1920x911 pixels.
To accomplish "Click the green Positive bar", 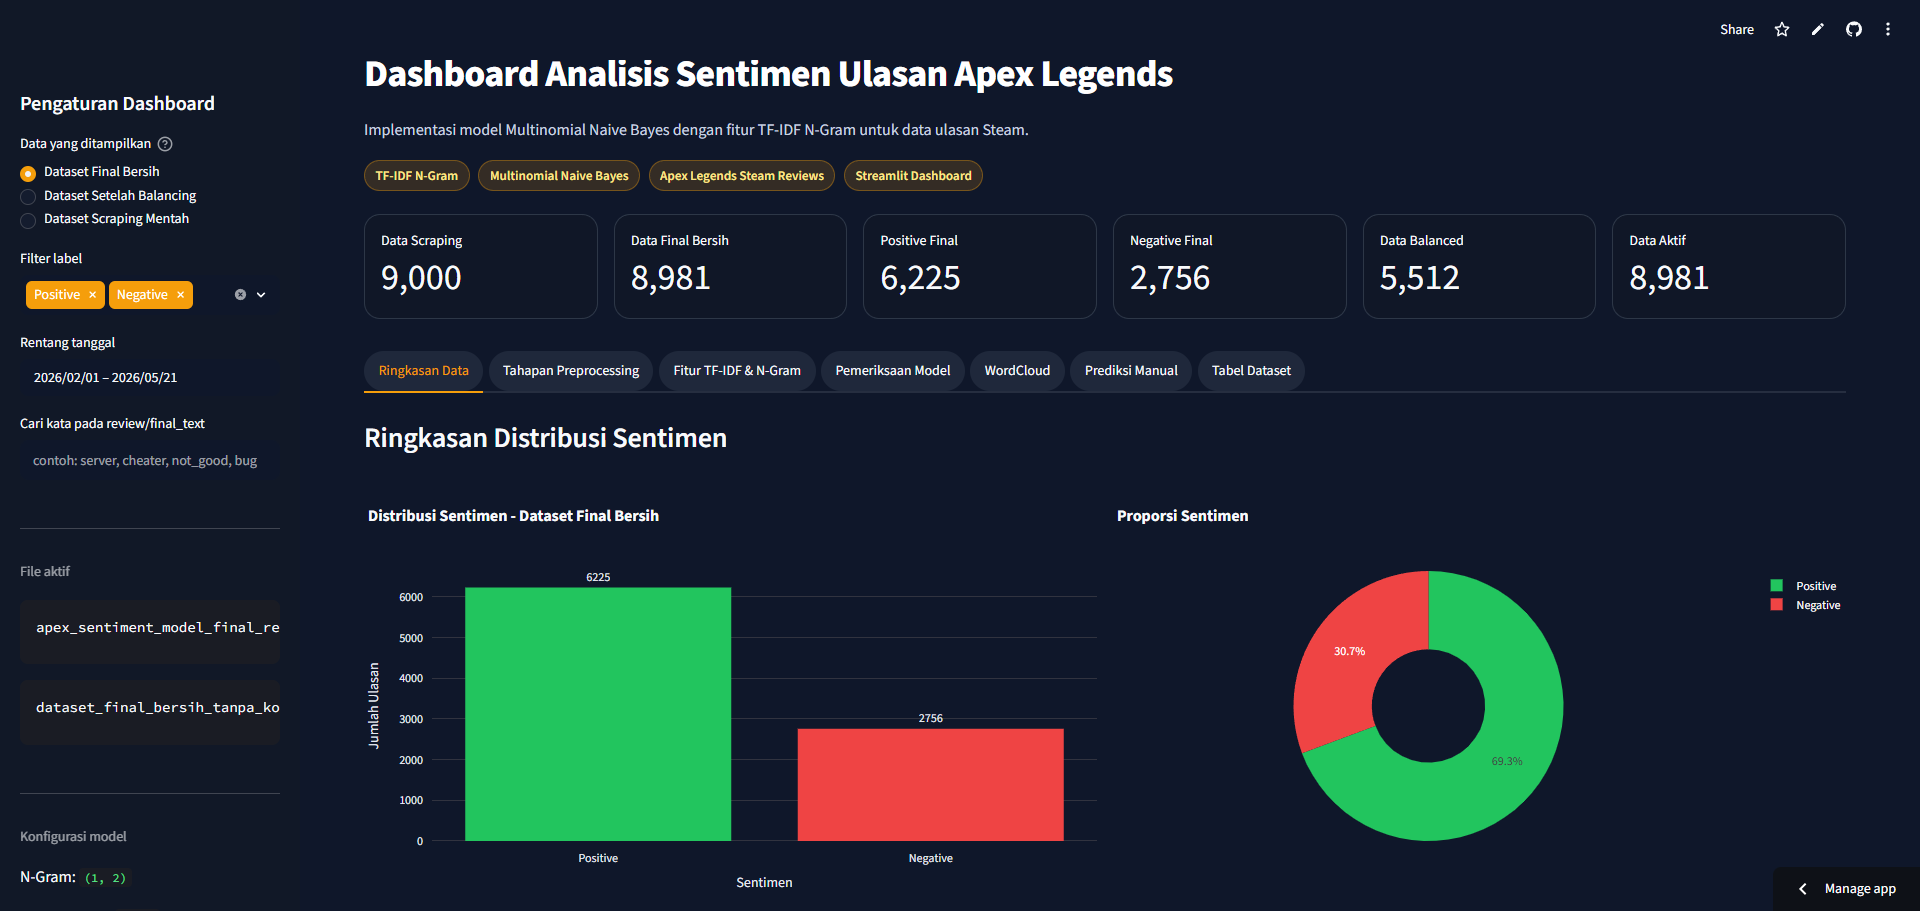I will 598,714.
